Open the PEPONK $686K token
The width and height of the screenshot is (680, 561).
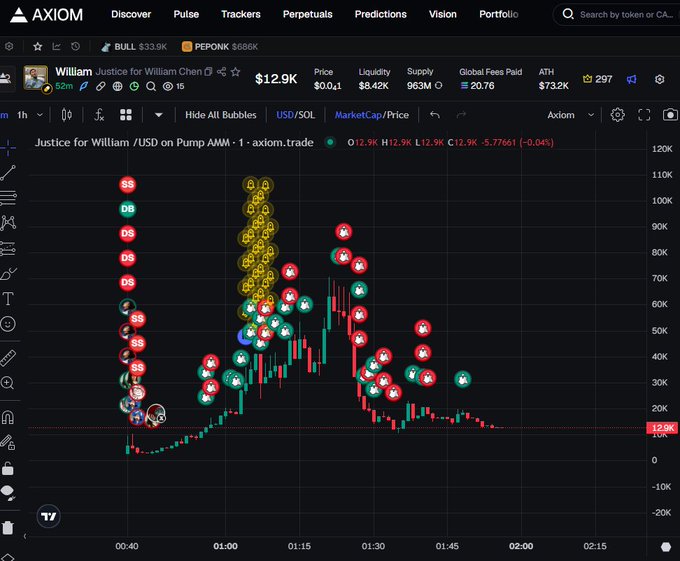[220, 47]
